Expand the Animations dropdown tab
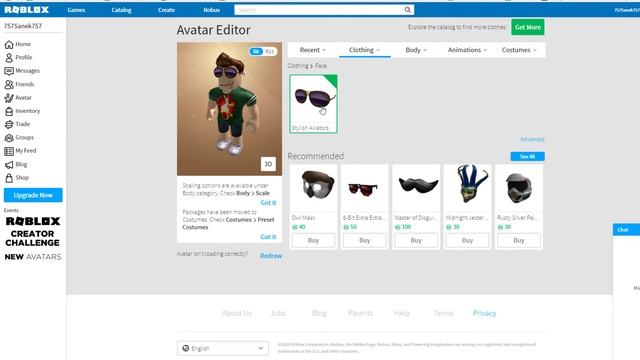640x360 pixels. pyautogui.click(x=467, y=50)
